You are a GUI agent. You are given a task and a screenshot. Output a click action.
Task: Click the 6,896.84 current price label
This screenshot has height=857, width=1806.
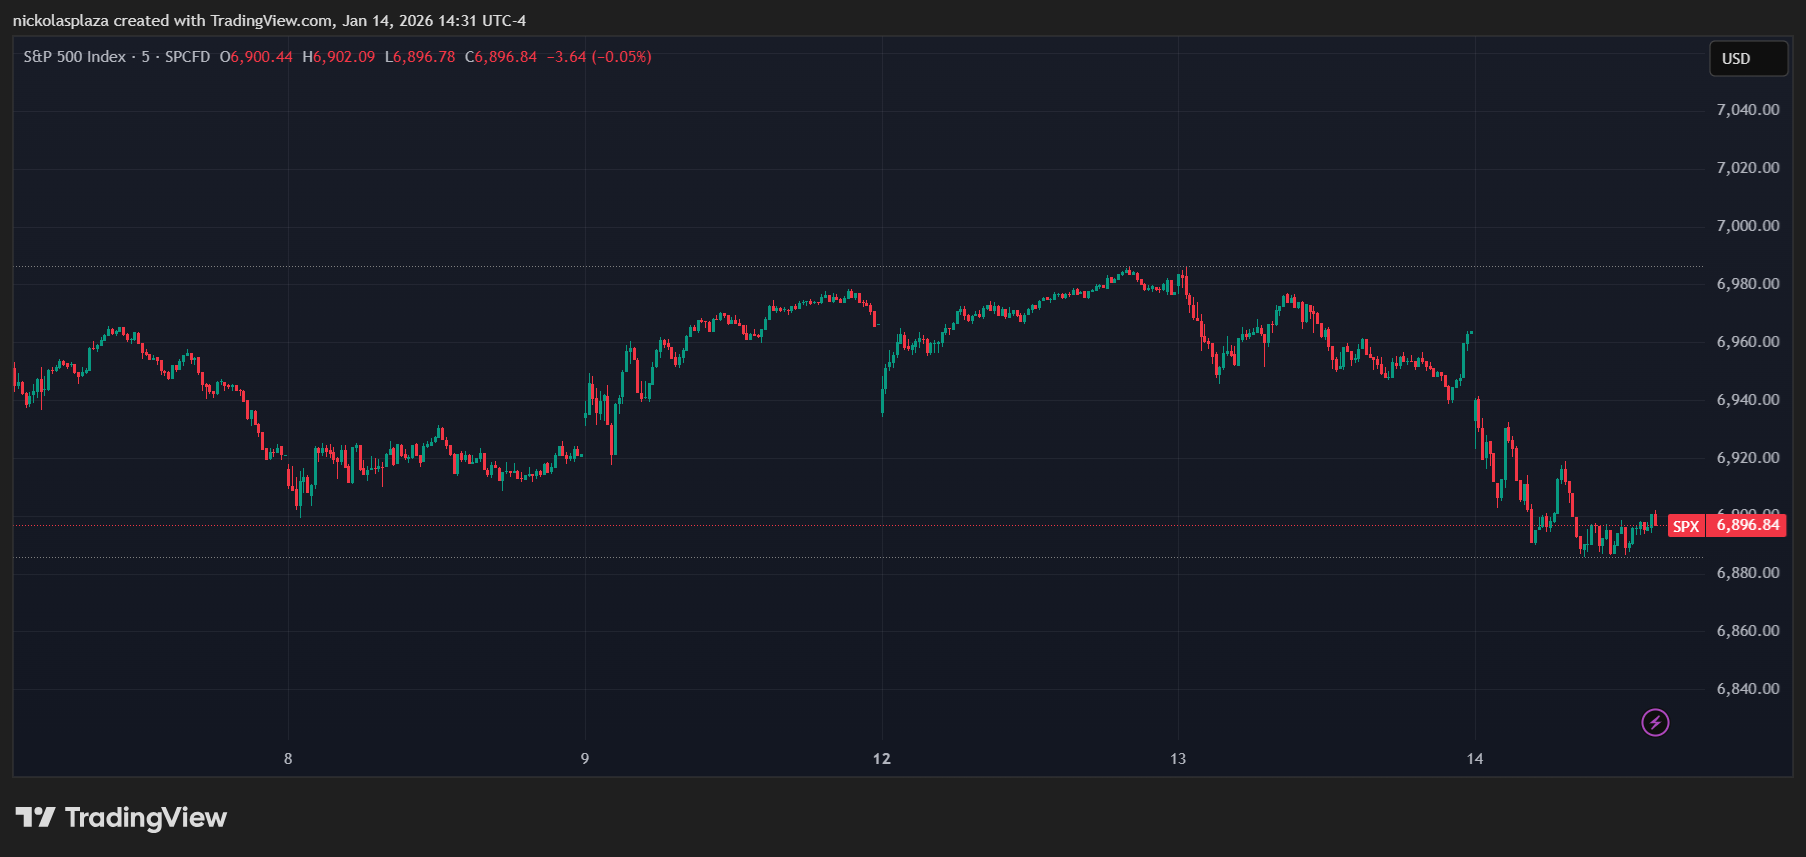1747,525
